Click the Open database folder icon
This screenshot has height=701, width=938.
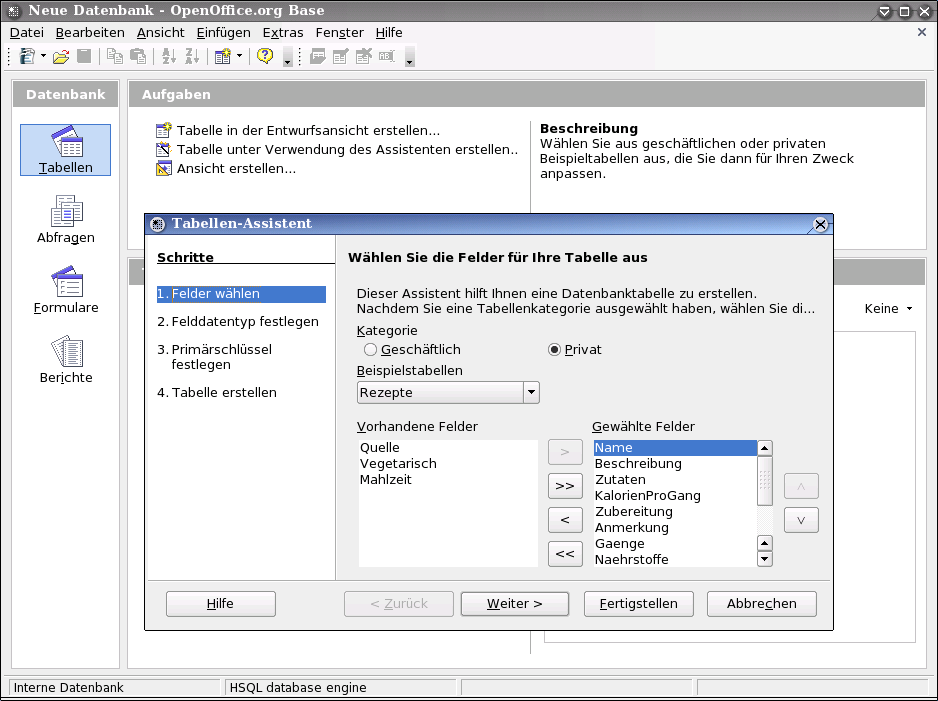click(x=61, y=56)
